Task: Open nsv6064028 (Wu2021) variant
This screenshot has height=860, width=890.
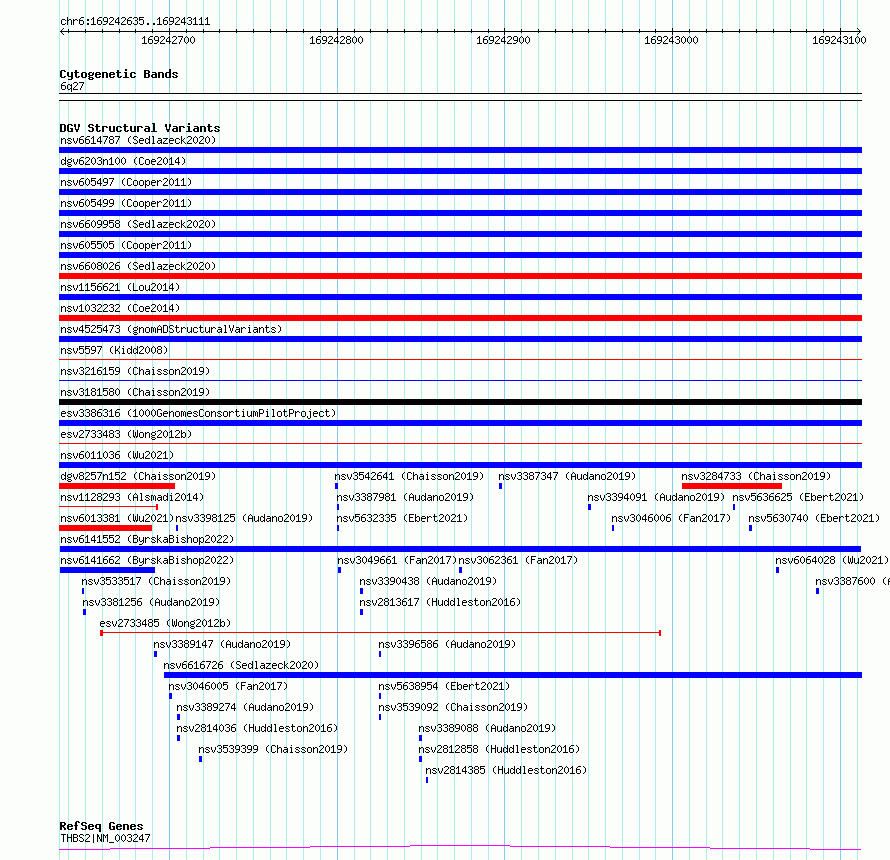Action: (x=832, y=560)
